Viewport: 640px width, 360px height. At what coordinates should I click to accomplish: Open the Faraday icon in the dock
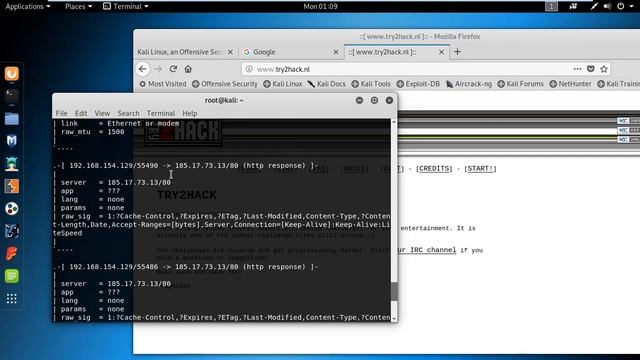pyautogui.click(x=12, y=253)
